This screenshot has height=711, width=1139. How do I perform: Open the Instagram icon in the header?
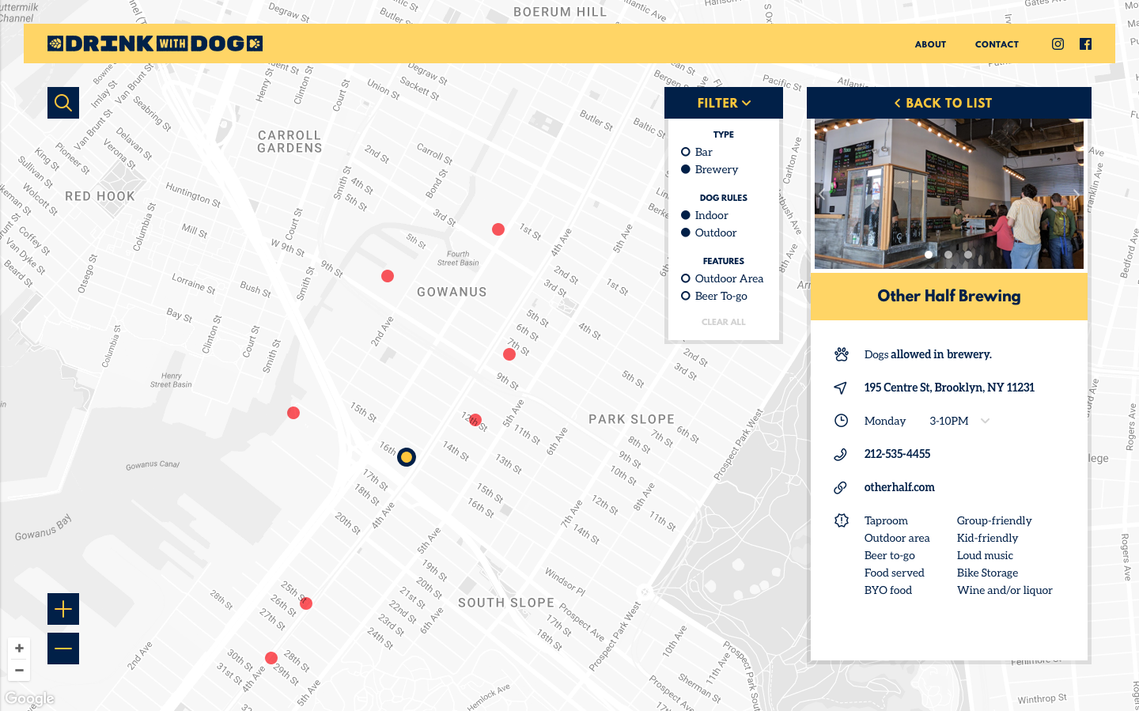coord(1058,44)
